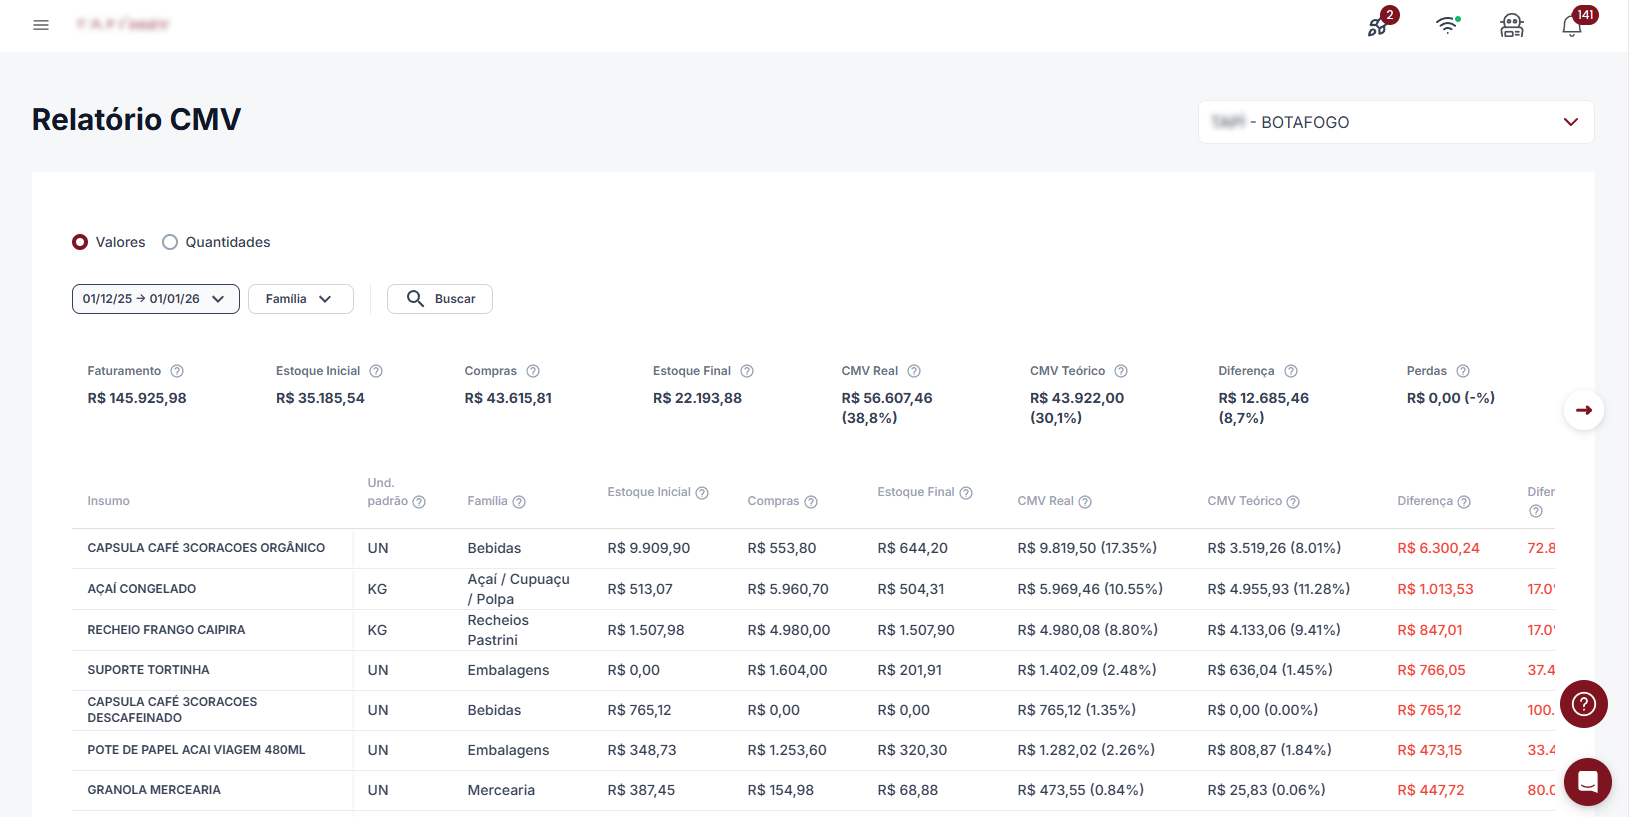Select the Valores radio option
Image resolution: width=1629 pixels, height=817 pixels.
pyautogui.click(x=80, y=242)
